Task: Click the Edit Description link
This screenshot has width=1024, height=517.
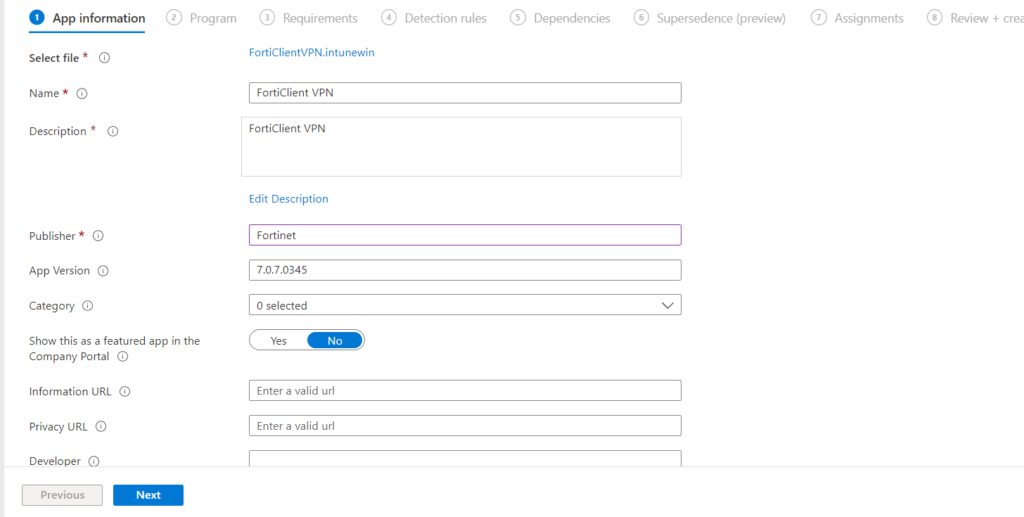Action: (289, 198)
